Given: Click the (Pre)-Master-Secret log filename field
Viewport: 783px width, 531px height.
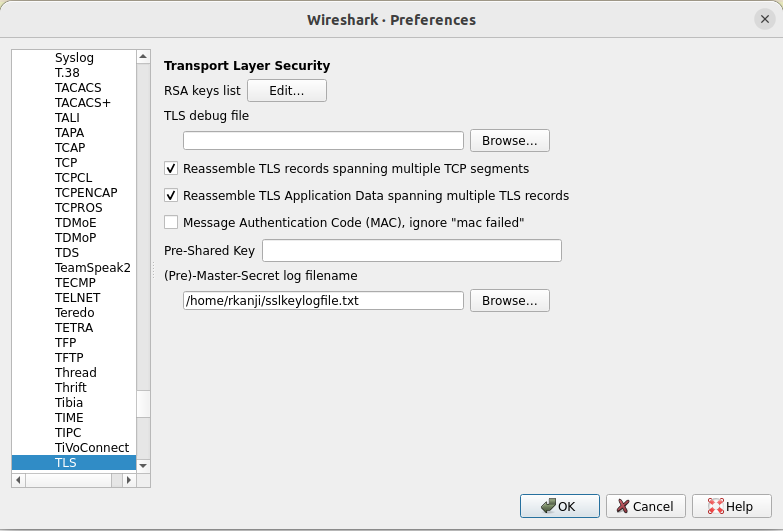Looking at the screenshot, I should click(x=323, y=300).
